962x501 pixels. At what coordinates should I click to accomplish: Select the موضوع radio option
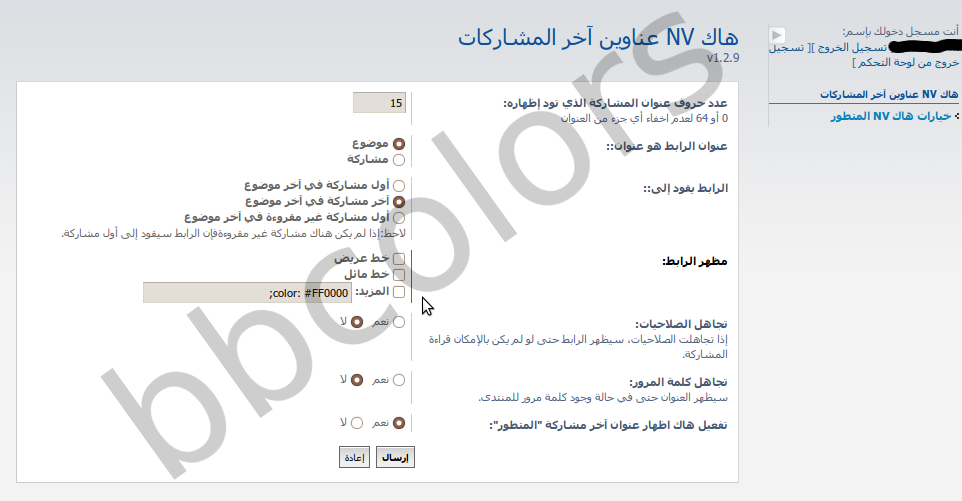pos(399,144)
